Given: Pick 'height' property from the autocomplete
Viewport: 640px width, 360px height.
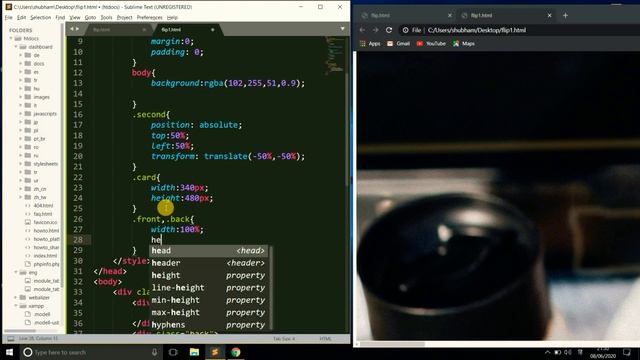Looking at the screenshot, I should pyautogui.click(x=208, y=276).
